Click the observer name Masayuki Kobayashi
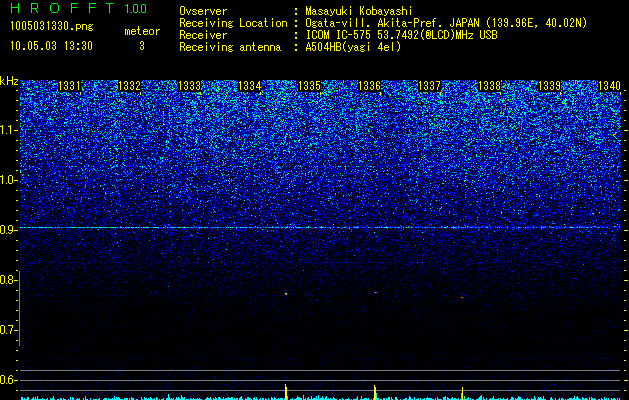This screenshot has width=629, height=400. [359, 11]
